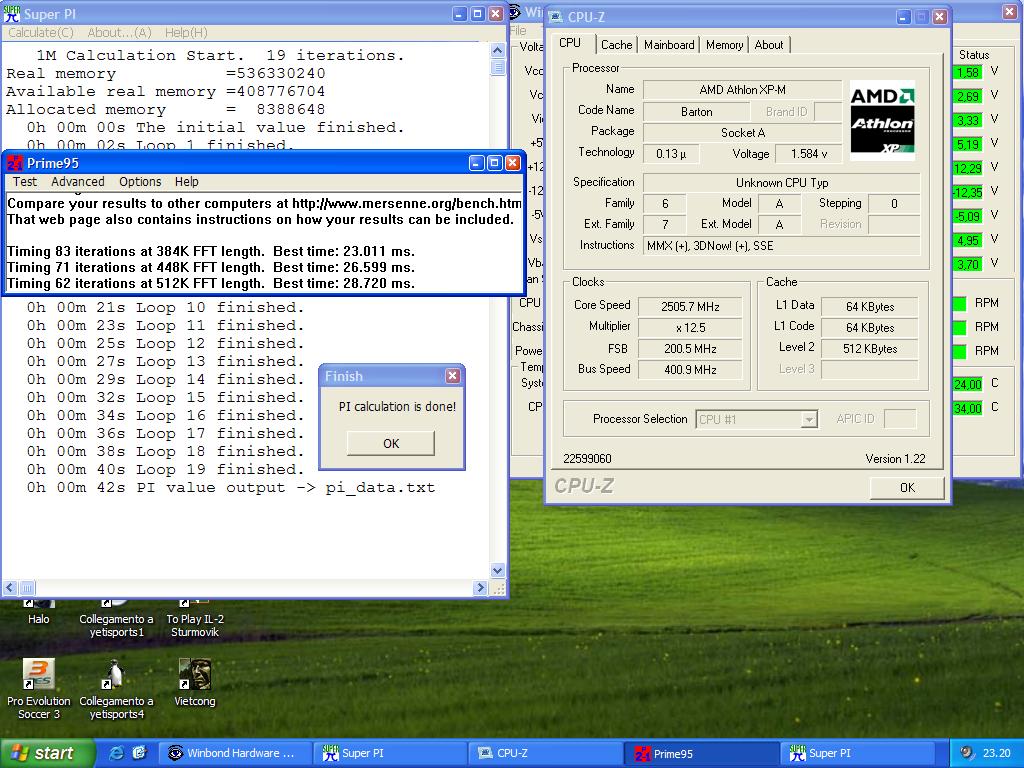The height and width of the screenshot is (768, 1024).
Task: Open the About...(A) menu in Super PI
Action: (120, 33)
